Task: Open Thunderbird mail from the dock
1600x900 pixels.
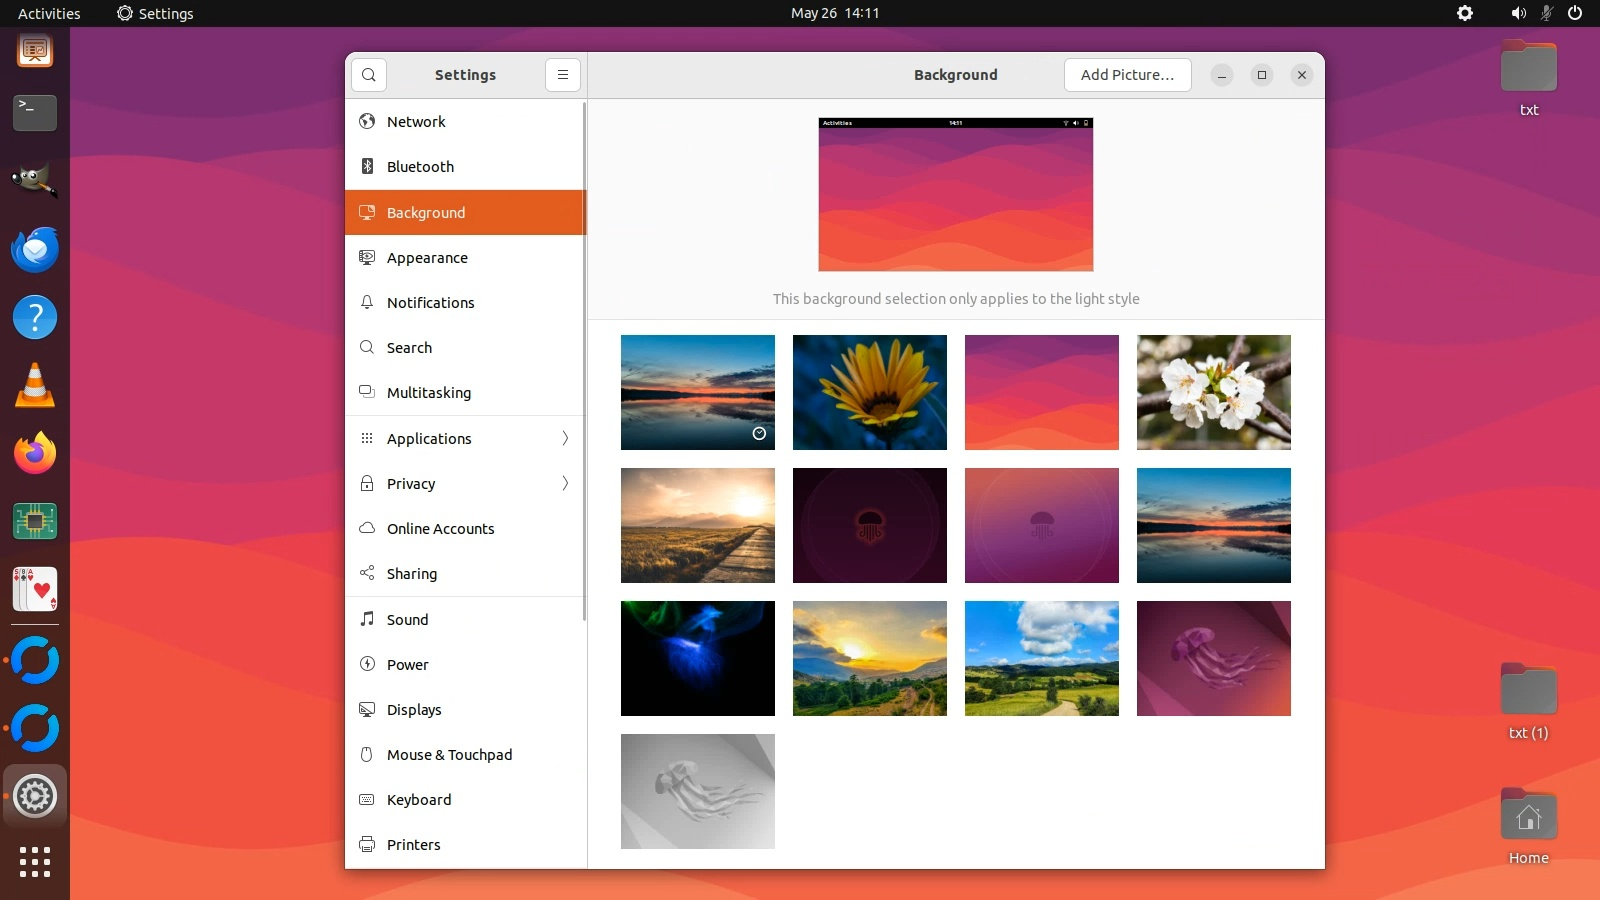Action: point(35,249)
